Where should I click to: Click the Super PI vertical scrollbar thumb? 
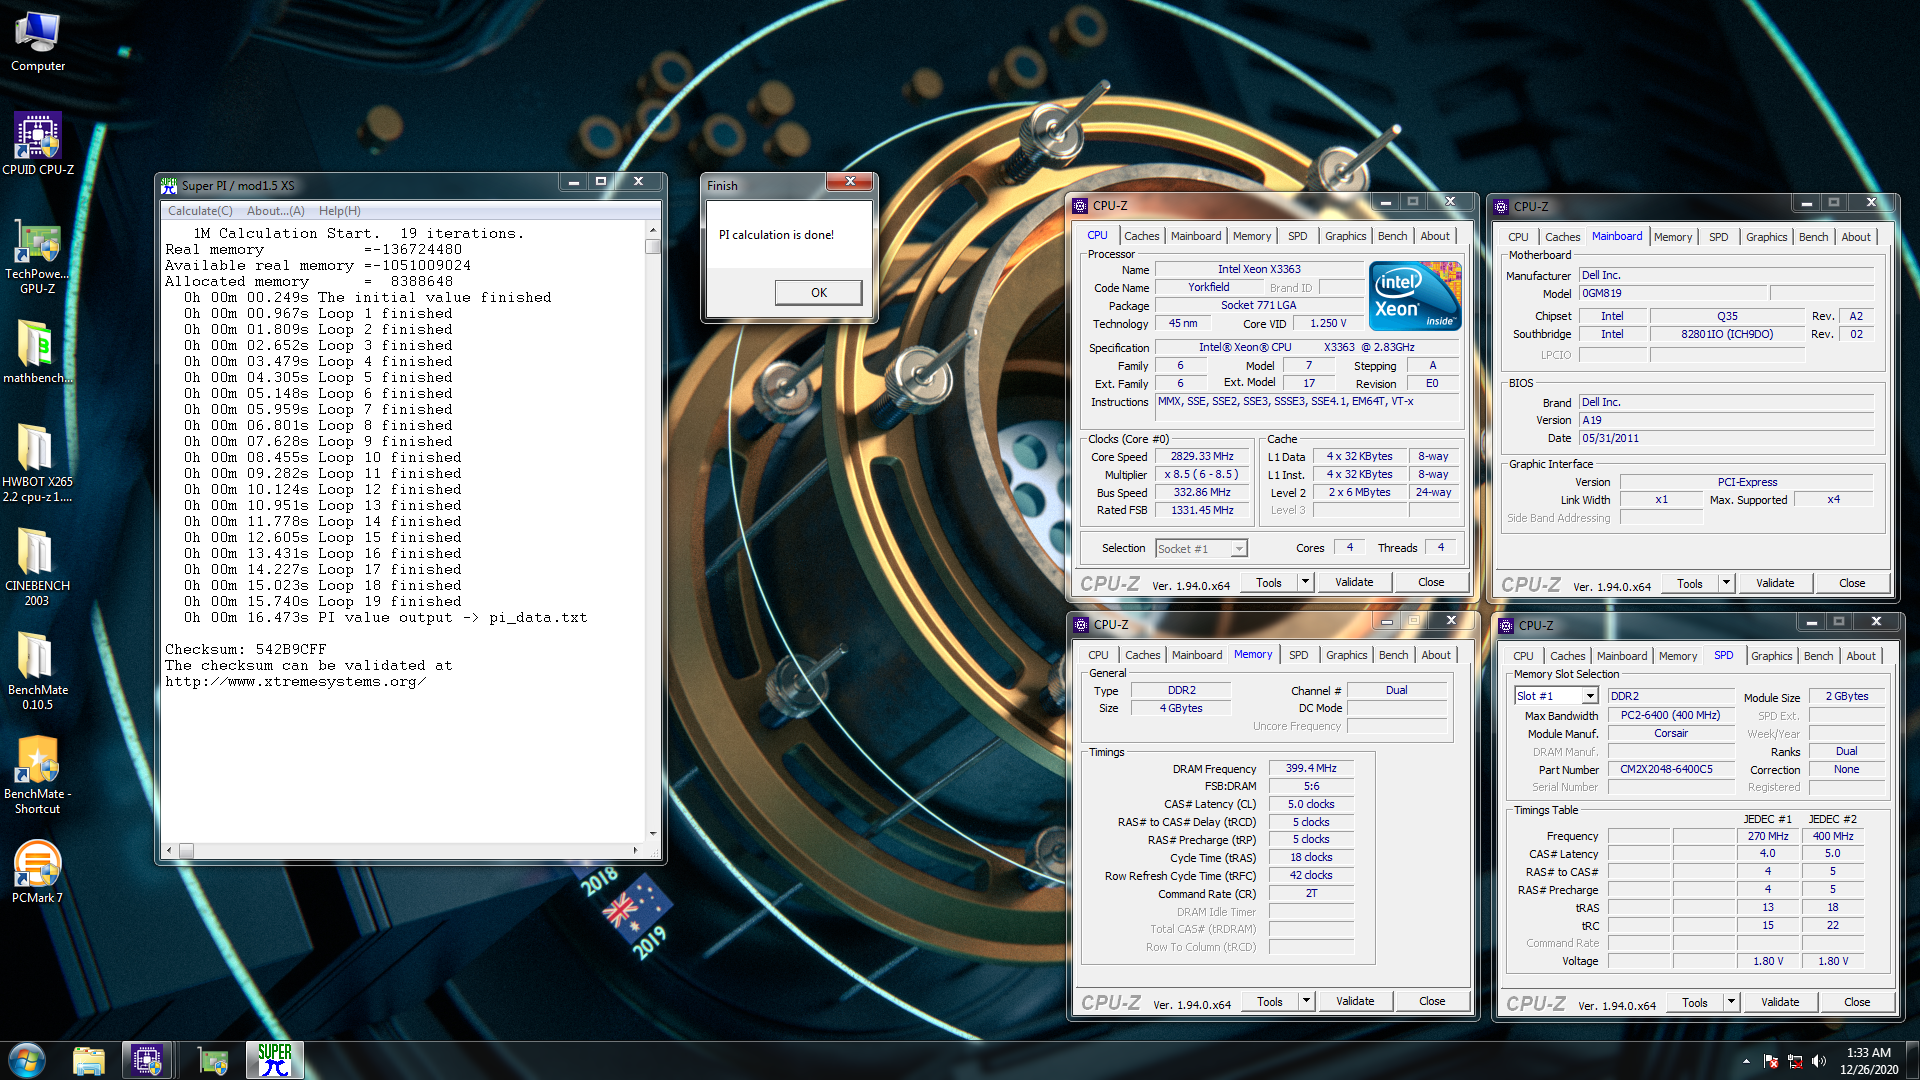pyautogui.click(x=653, y=246)
